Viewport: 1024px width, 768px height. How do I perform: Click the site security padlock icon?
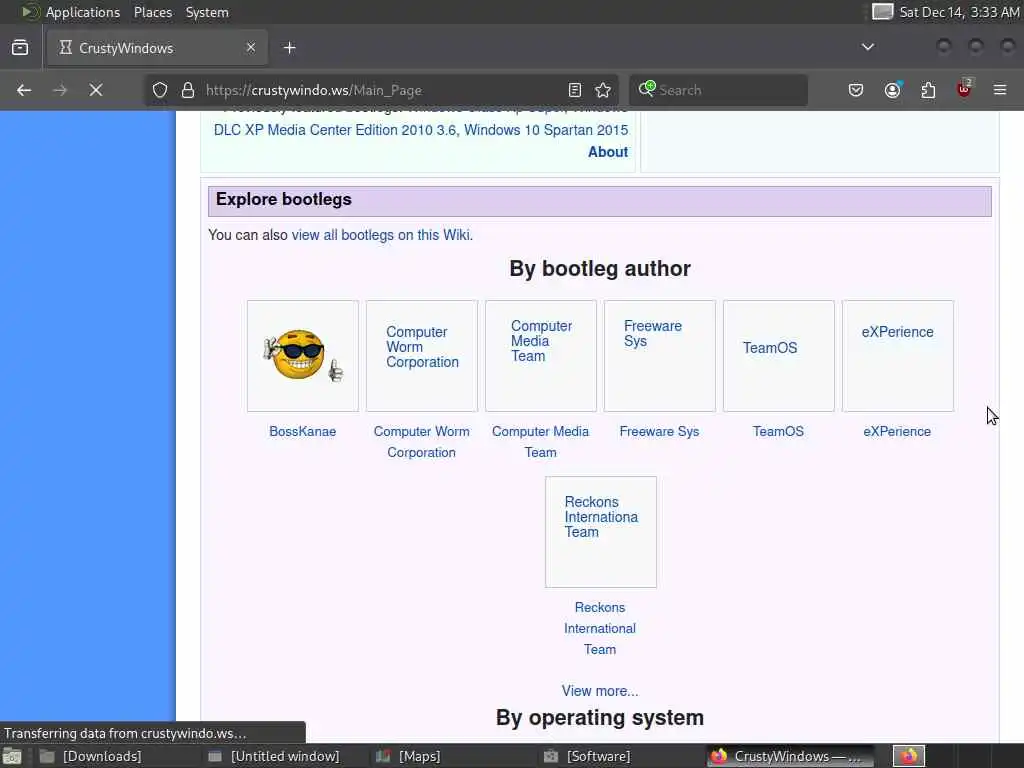(x=188, y=90)
